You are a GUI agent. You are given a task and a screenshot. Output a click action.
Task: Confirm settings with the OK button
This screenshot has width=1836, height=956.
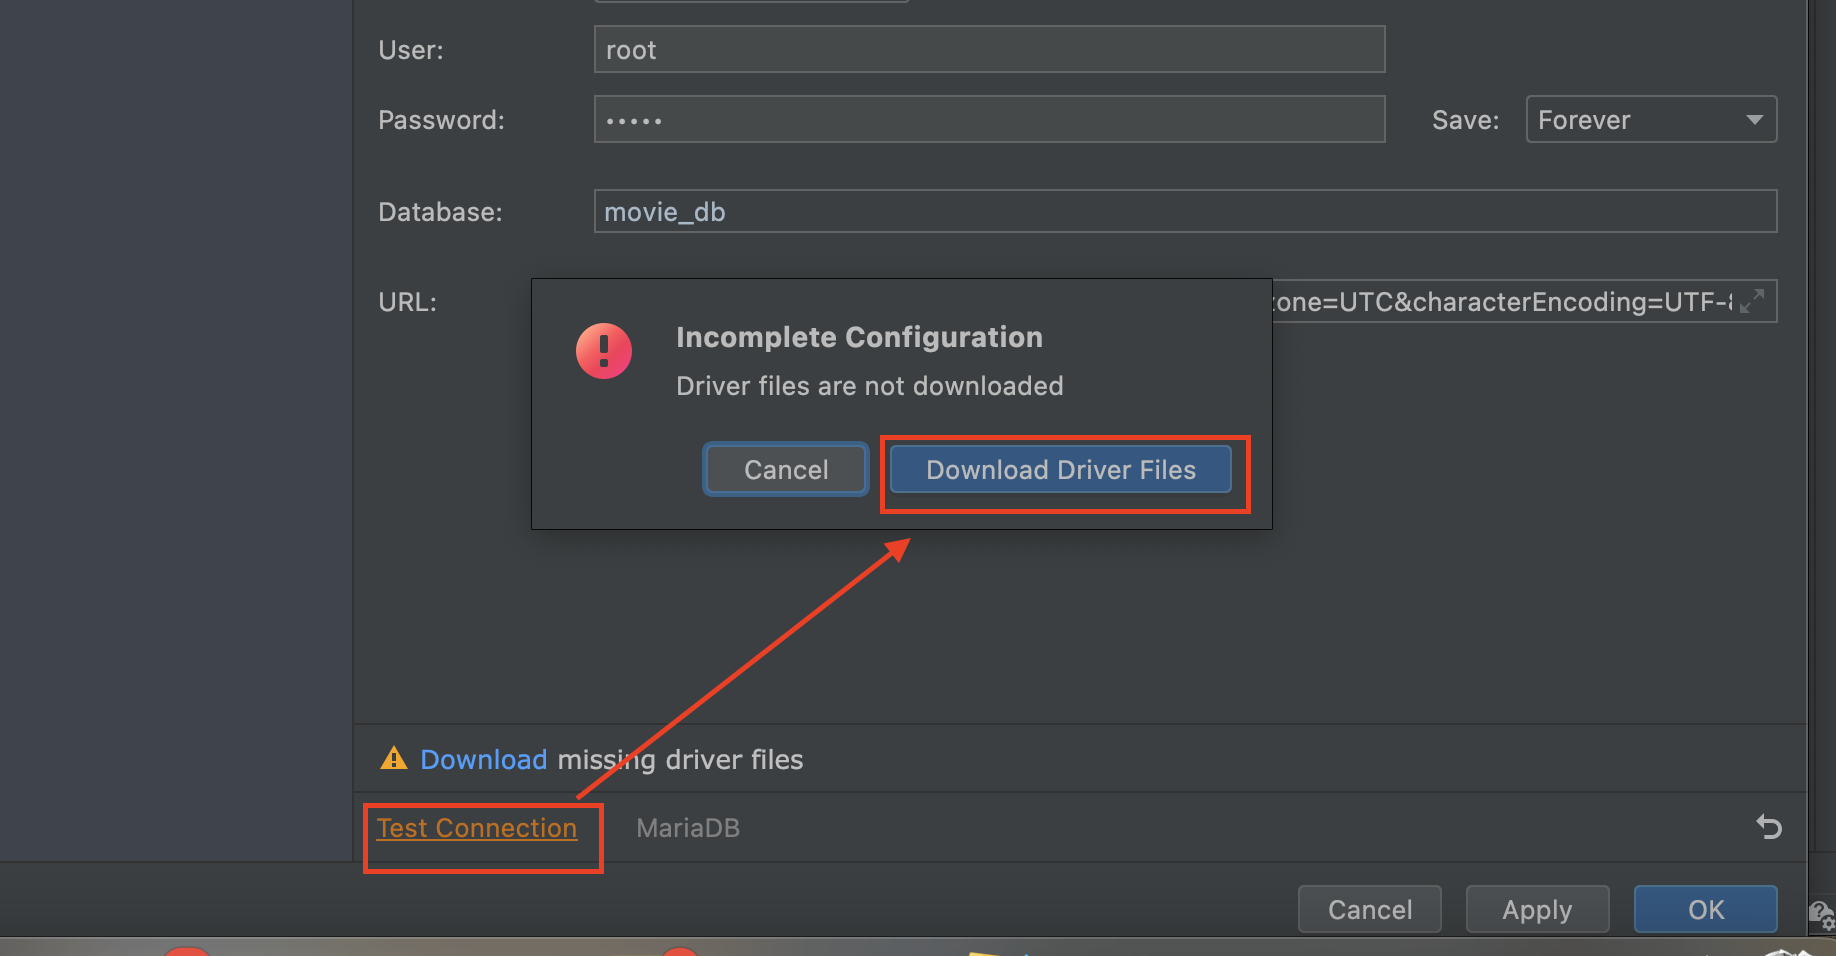1705,909
